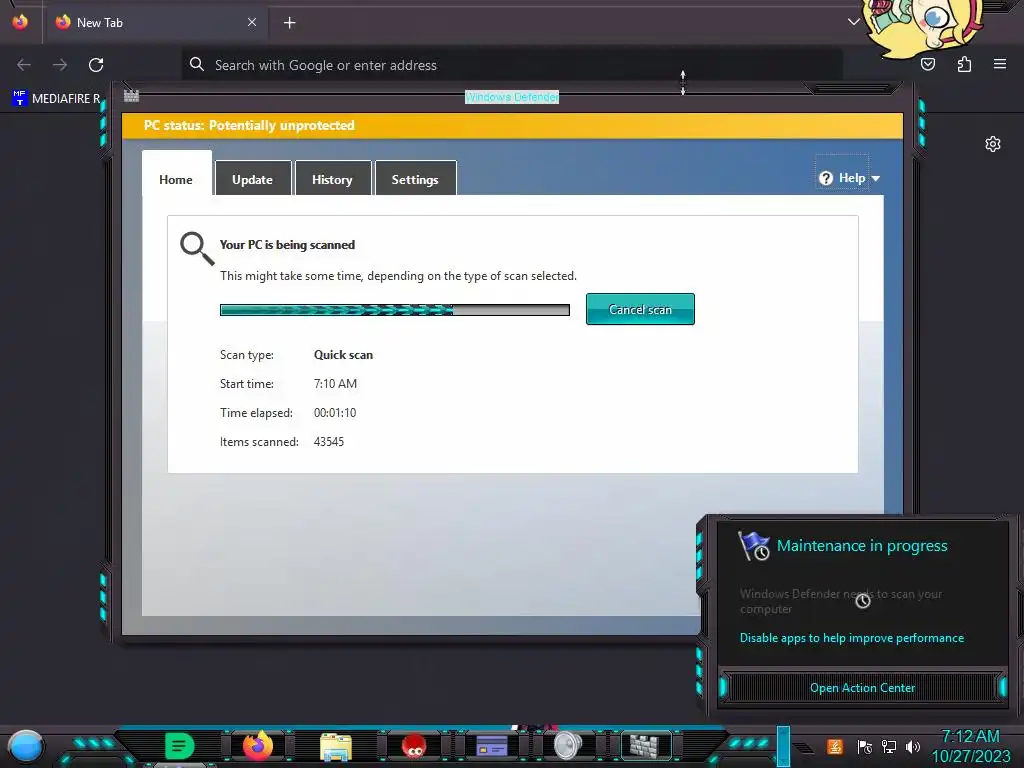Go back in Firefox

click(x=24, y=65)
